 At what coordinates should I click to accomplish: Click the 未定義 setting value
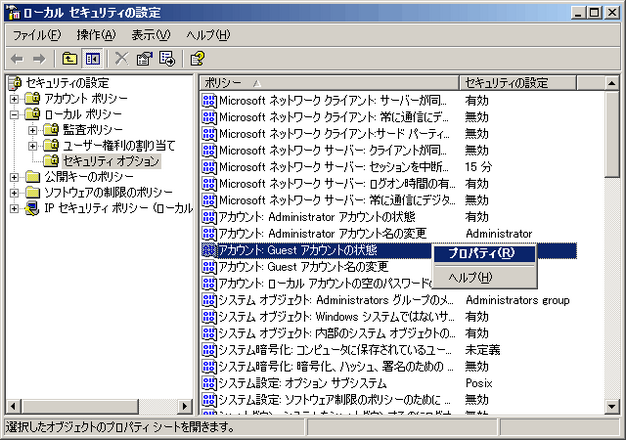pyautogui.click(x=482, y=350)
